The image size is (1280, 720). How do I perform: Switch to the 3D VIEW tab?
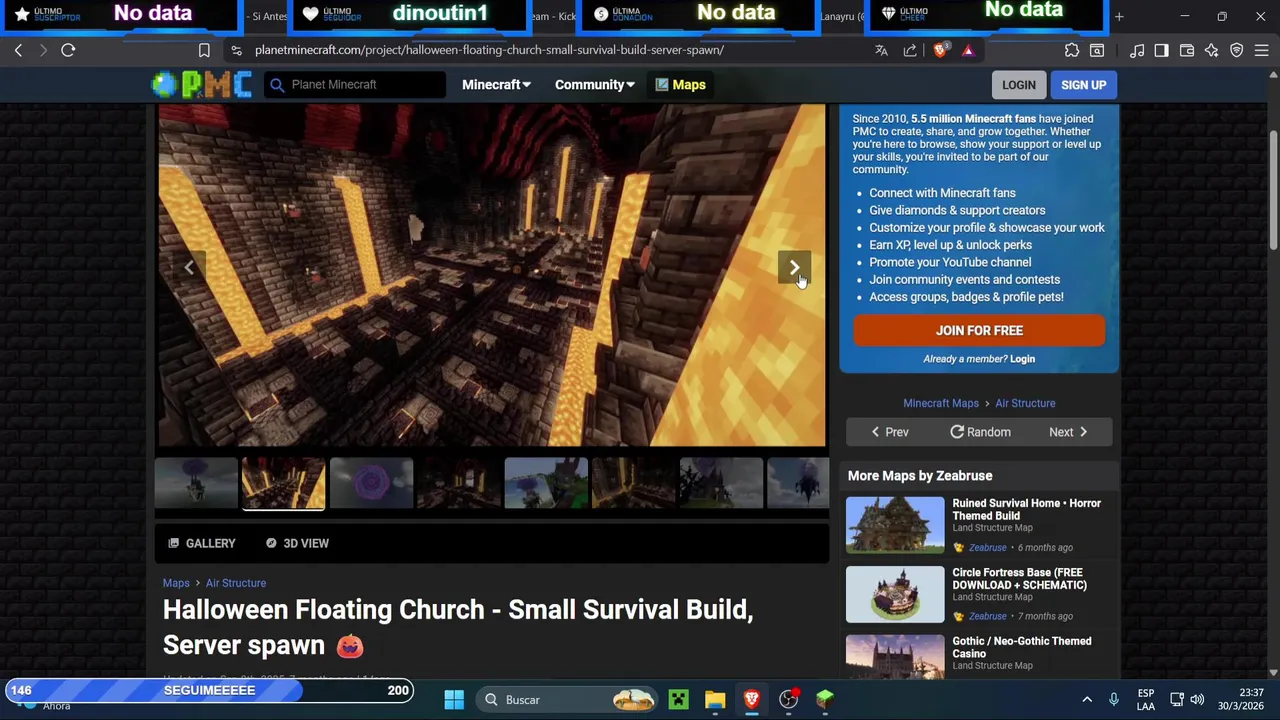coord(297,543)
